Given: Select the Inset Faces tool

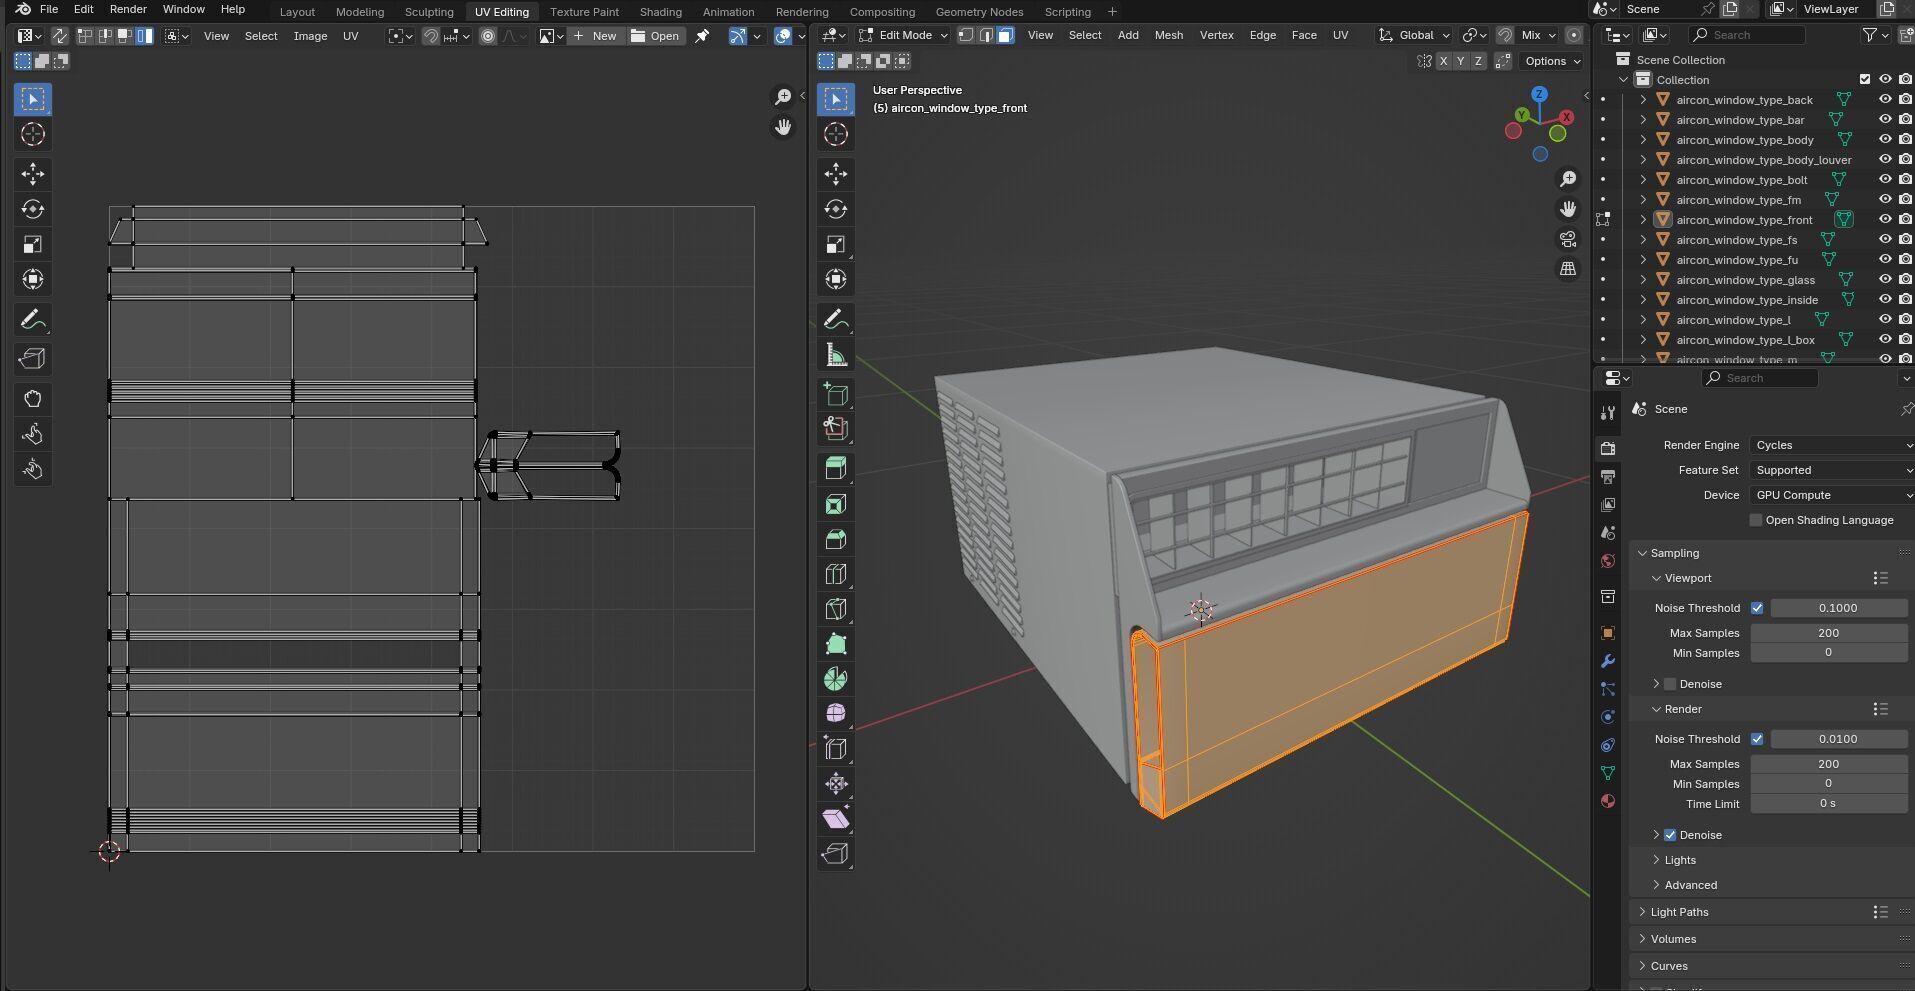Looking at the screenshot, I should [836, 504].
